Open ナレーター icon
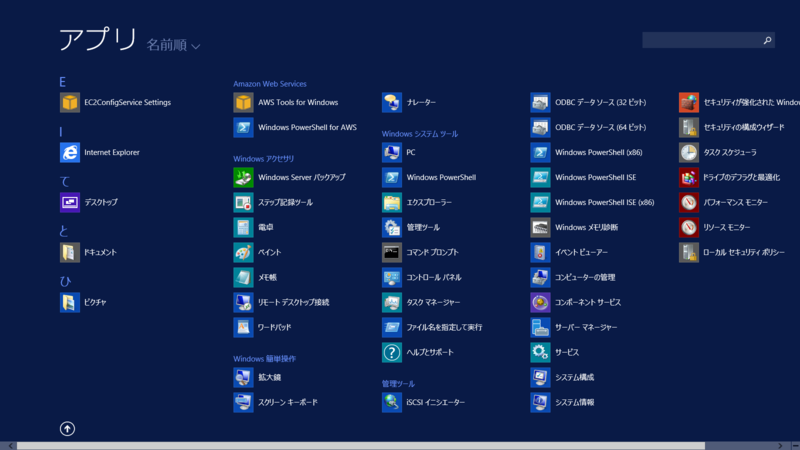The height and width of the screenshot is (450, 800). pos(392,103)
